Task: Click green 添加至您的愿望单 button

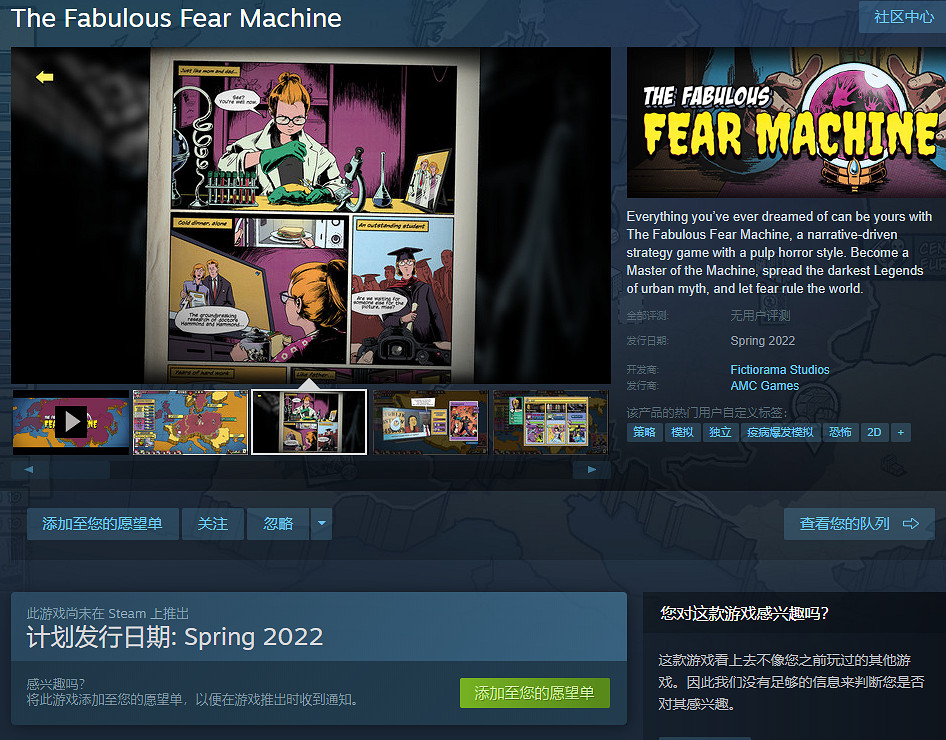Action: click(535, 693)
